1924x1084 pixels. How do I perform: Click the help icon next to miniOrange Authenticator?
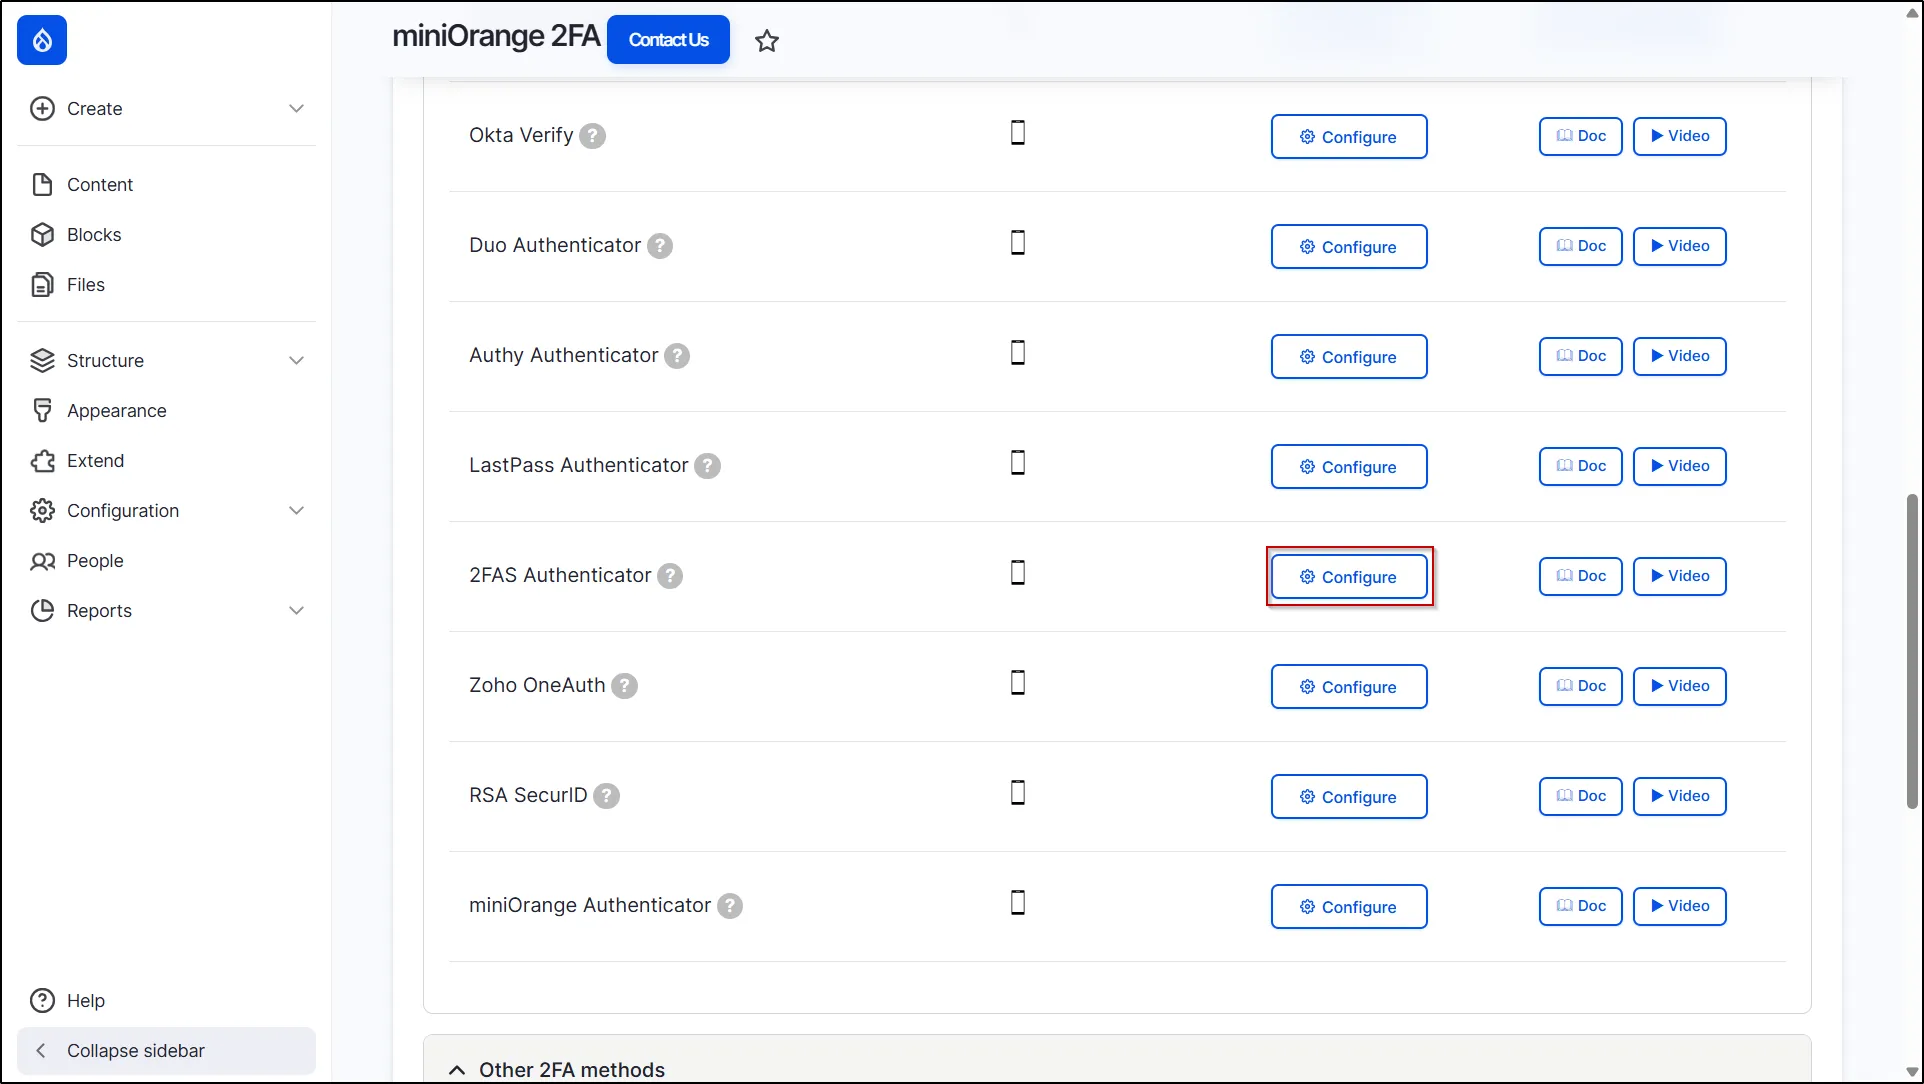pos(730,906)
